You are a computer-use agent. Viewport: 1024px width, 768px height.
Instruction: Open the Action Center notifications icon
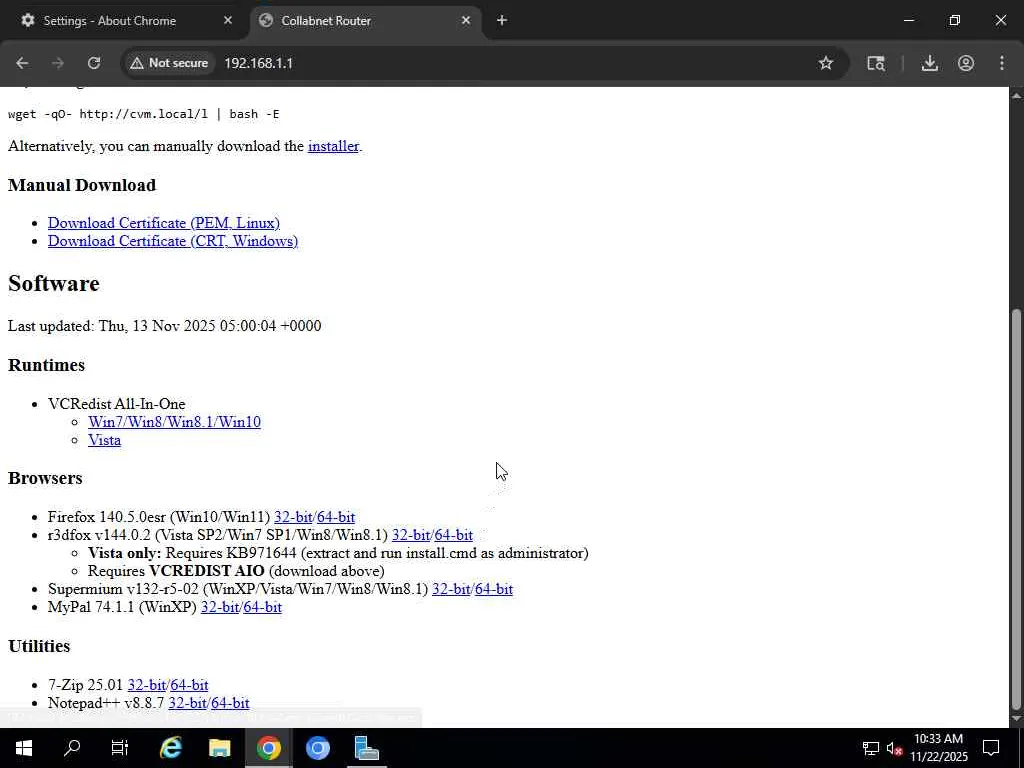[x=991, y=748]
